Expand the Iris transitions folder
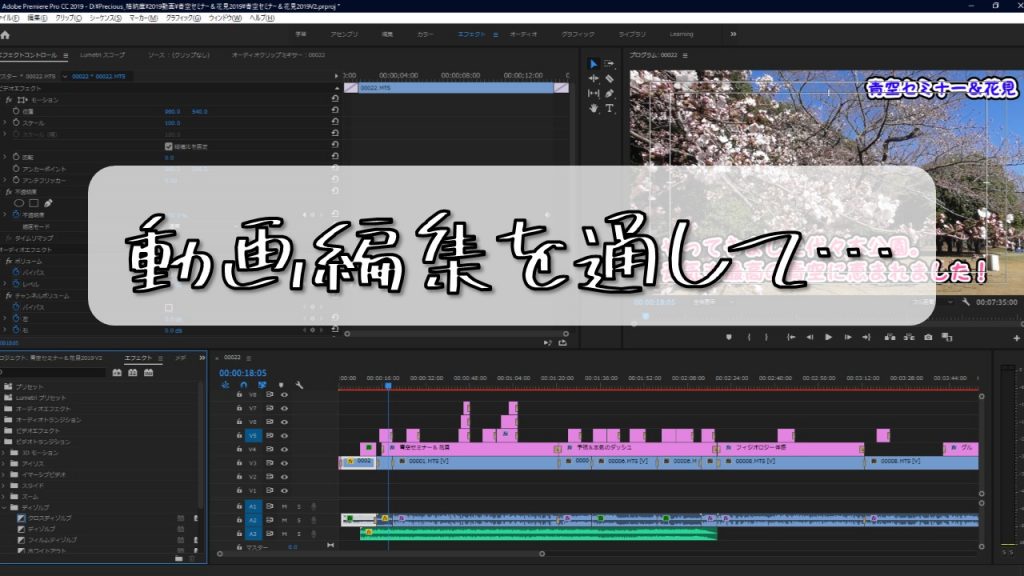The image size is (1024, 576). [5, 464]
